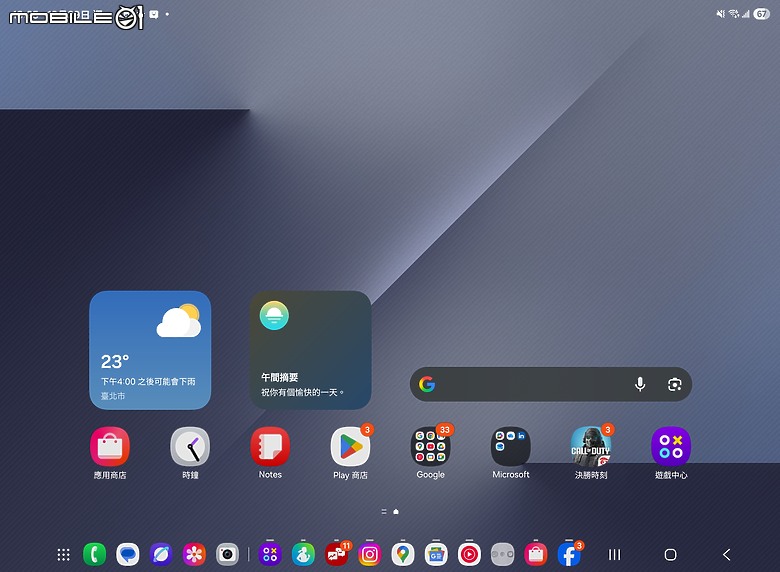
Task: Launch Instagram from the taskbar
Action: coord(370,554)
